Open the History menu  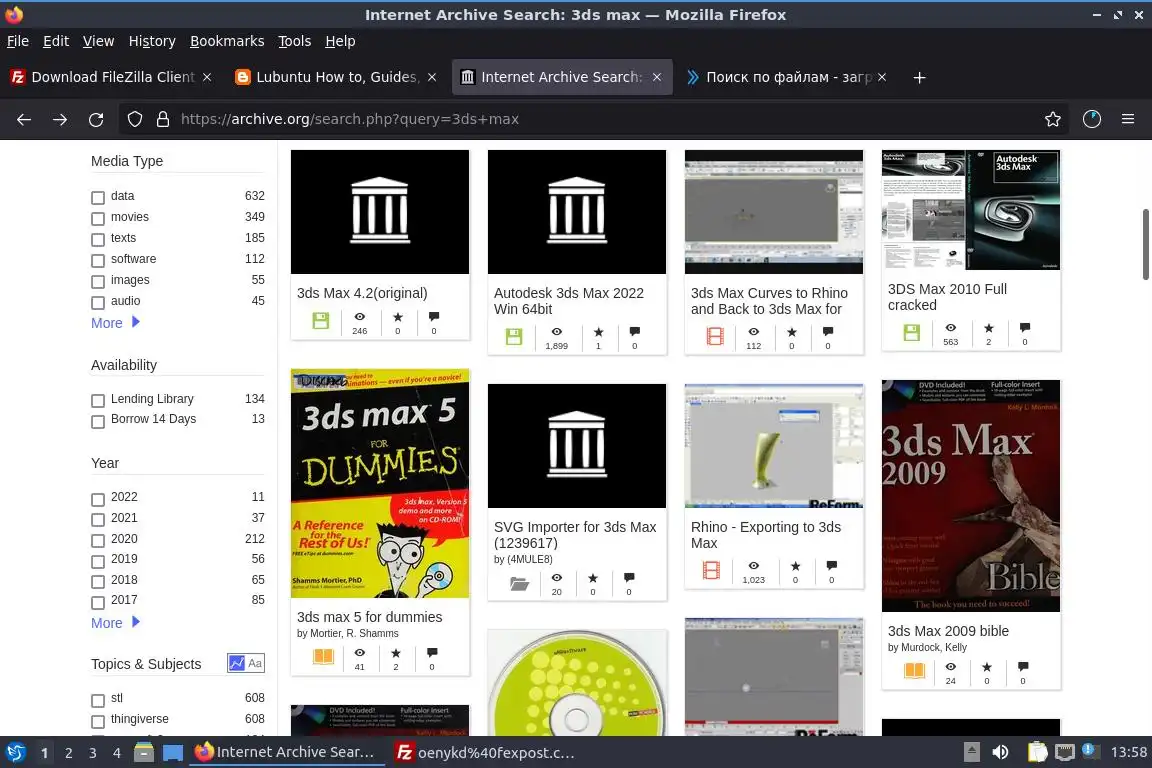[x=152, y=41]
